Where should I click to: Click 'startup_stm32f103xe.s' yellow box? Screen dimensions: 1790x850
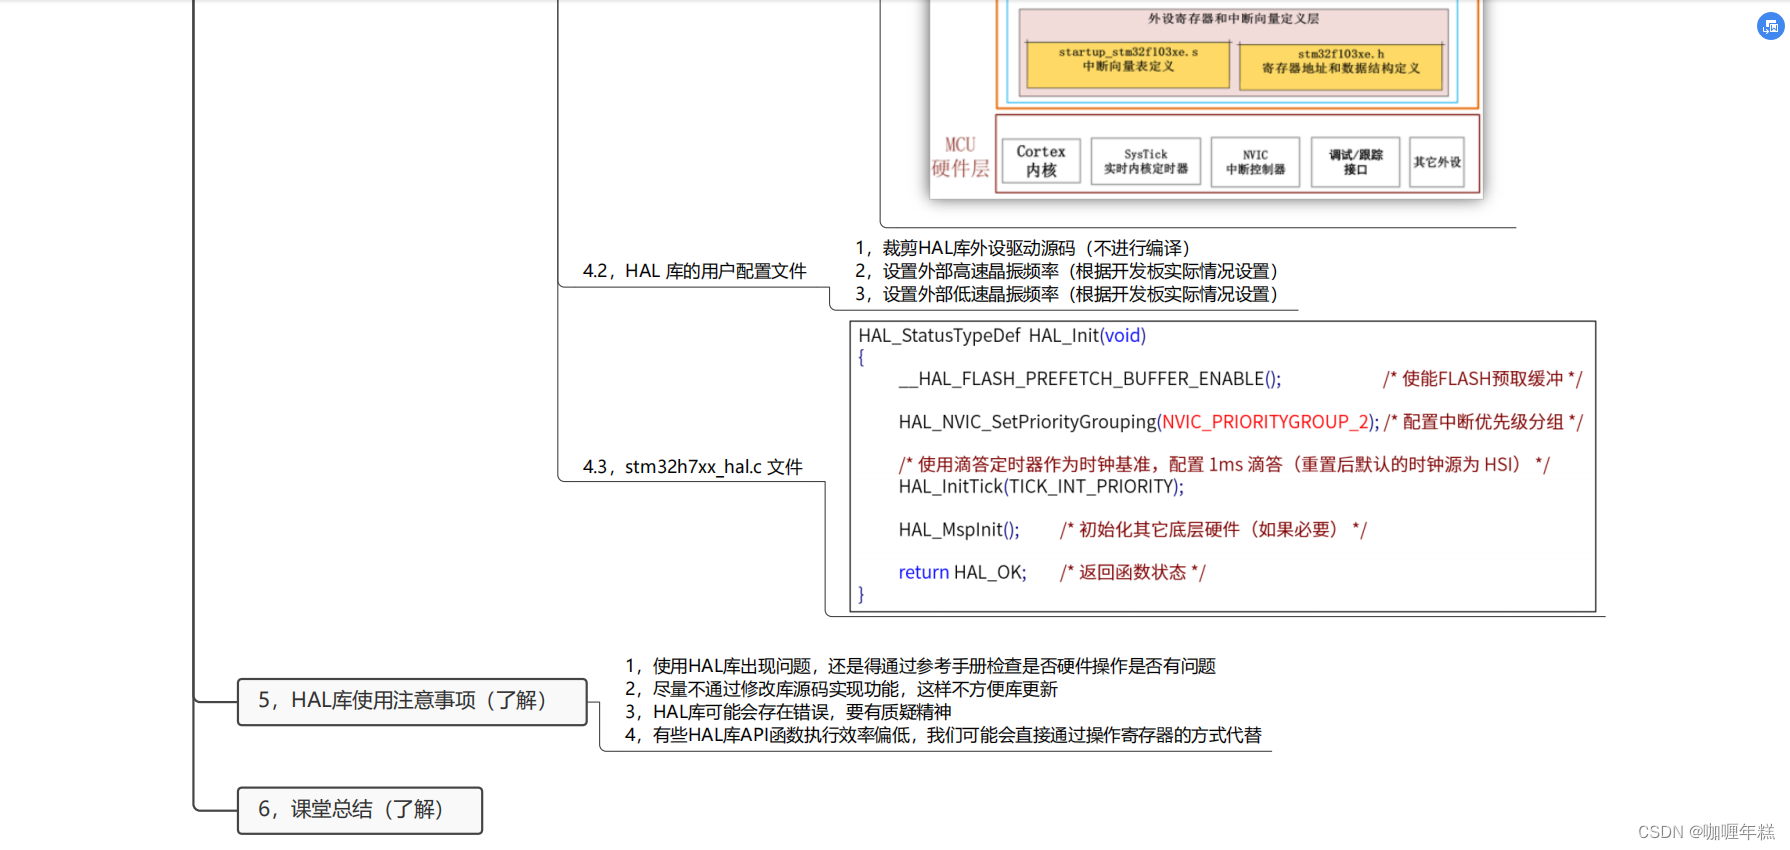point(1128,64)
